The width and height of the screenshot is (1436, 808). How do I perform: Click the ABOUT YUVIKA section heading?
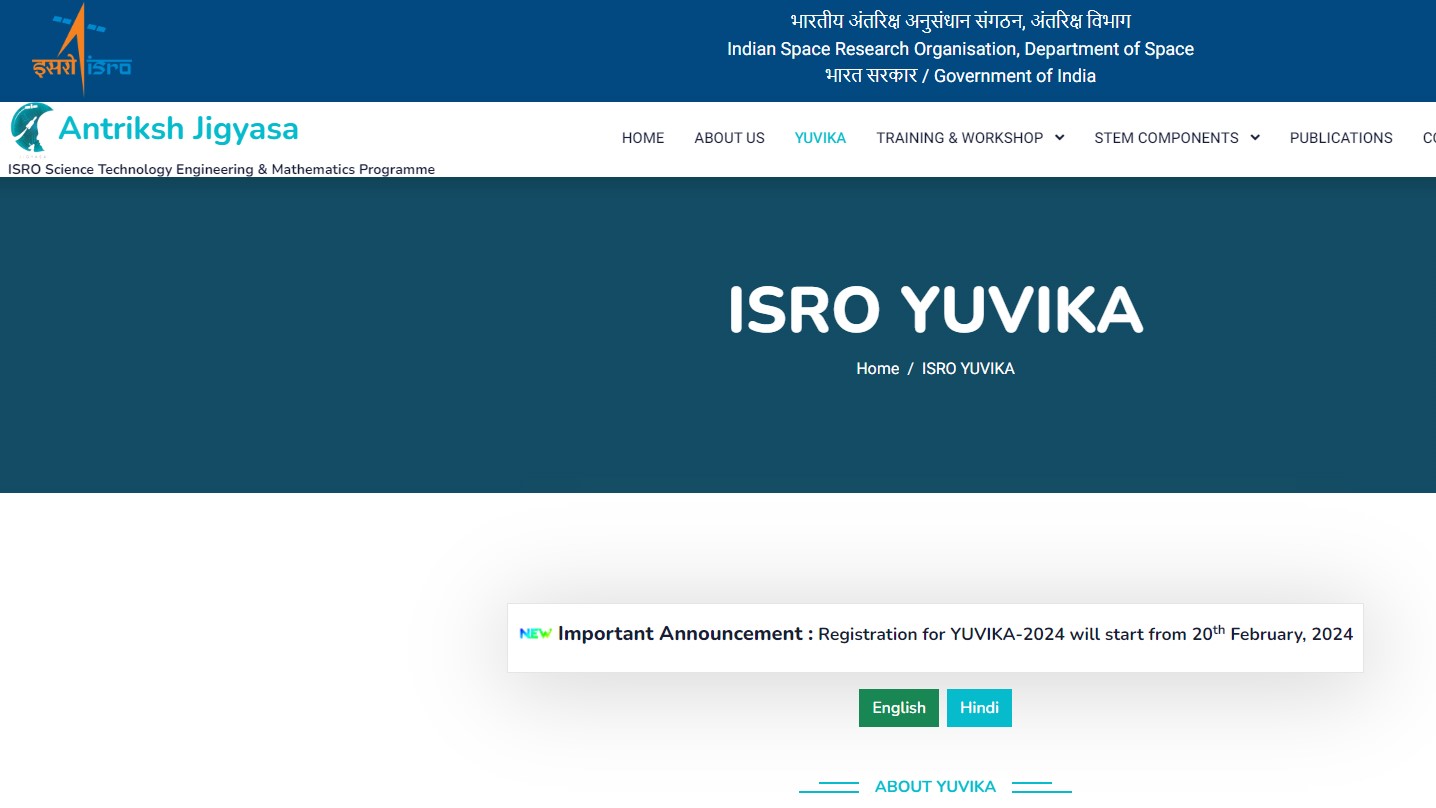coord(935,786)
